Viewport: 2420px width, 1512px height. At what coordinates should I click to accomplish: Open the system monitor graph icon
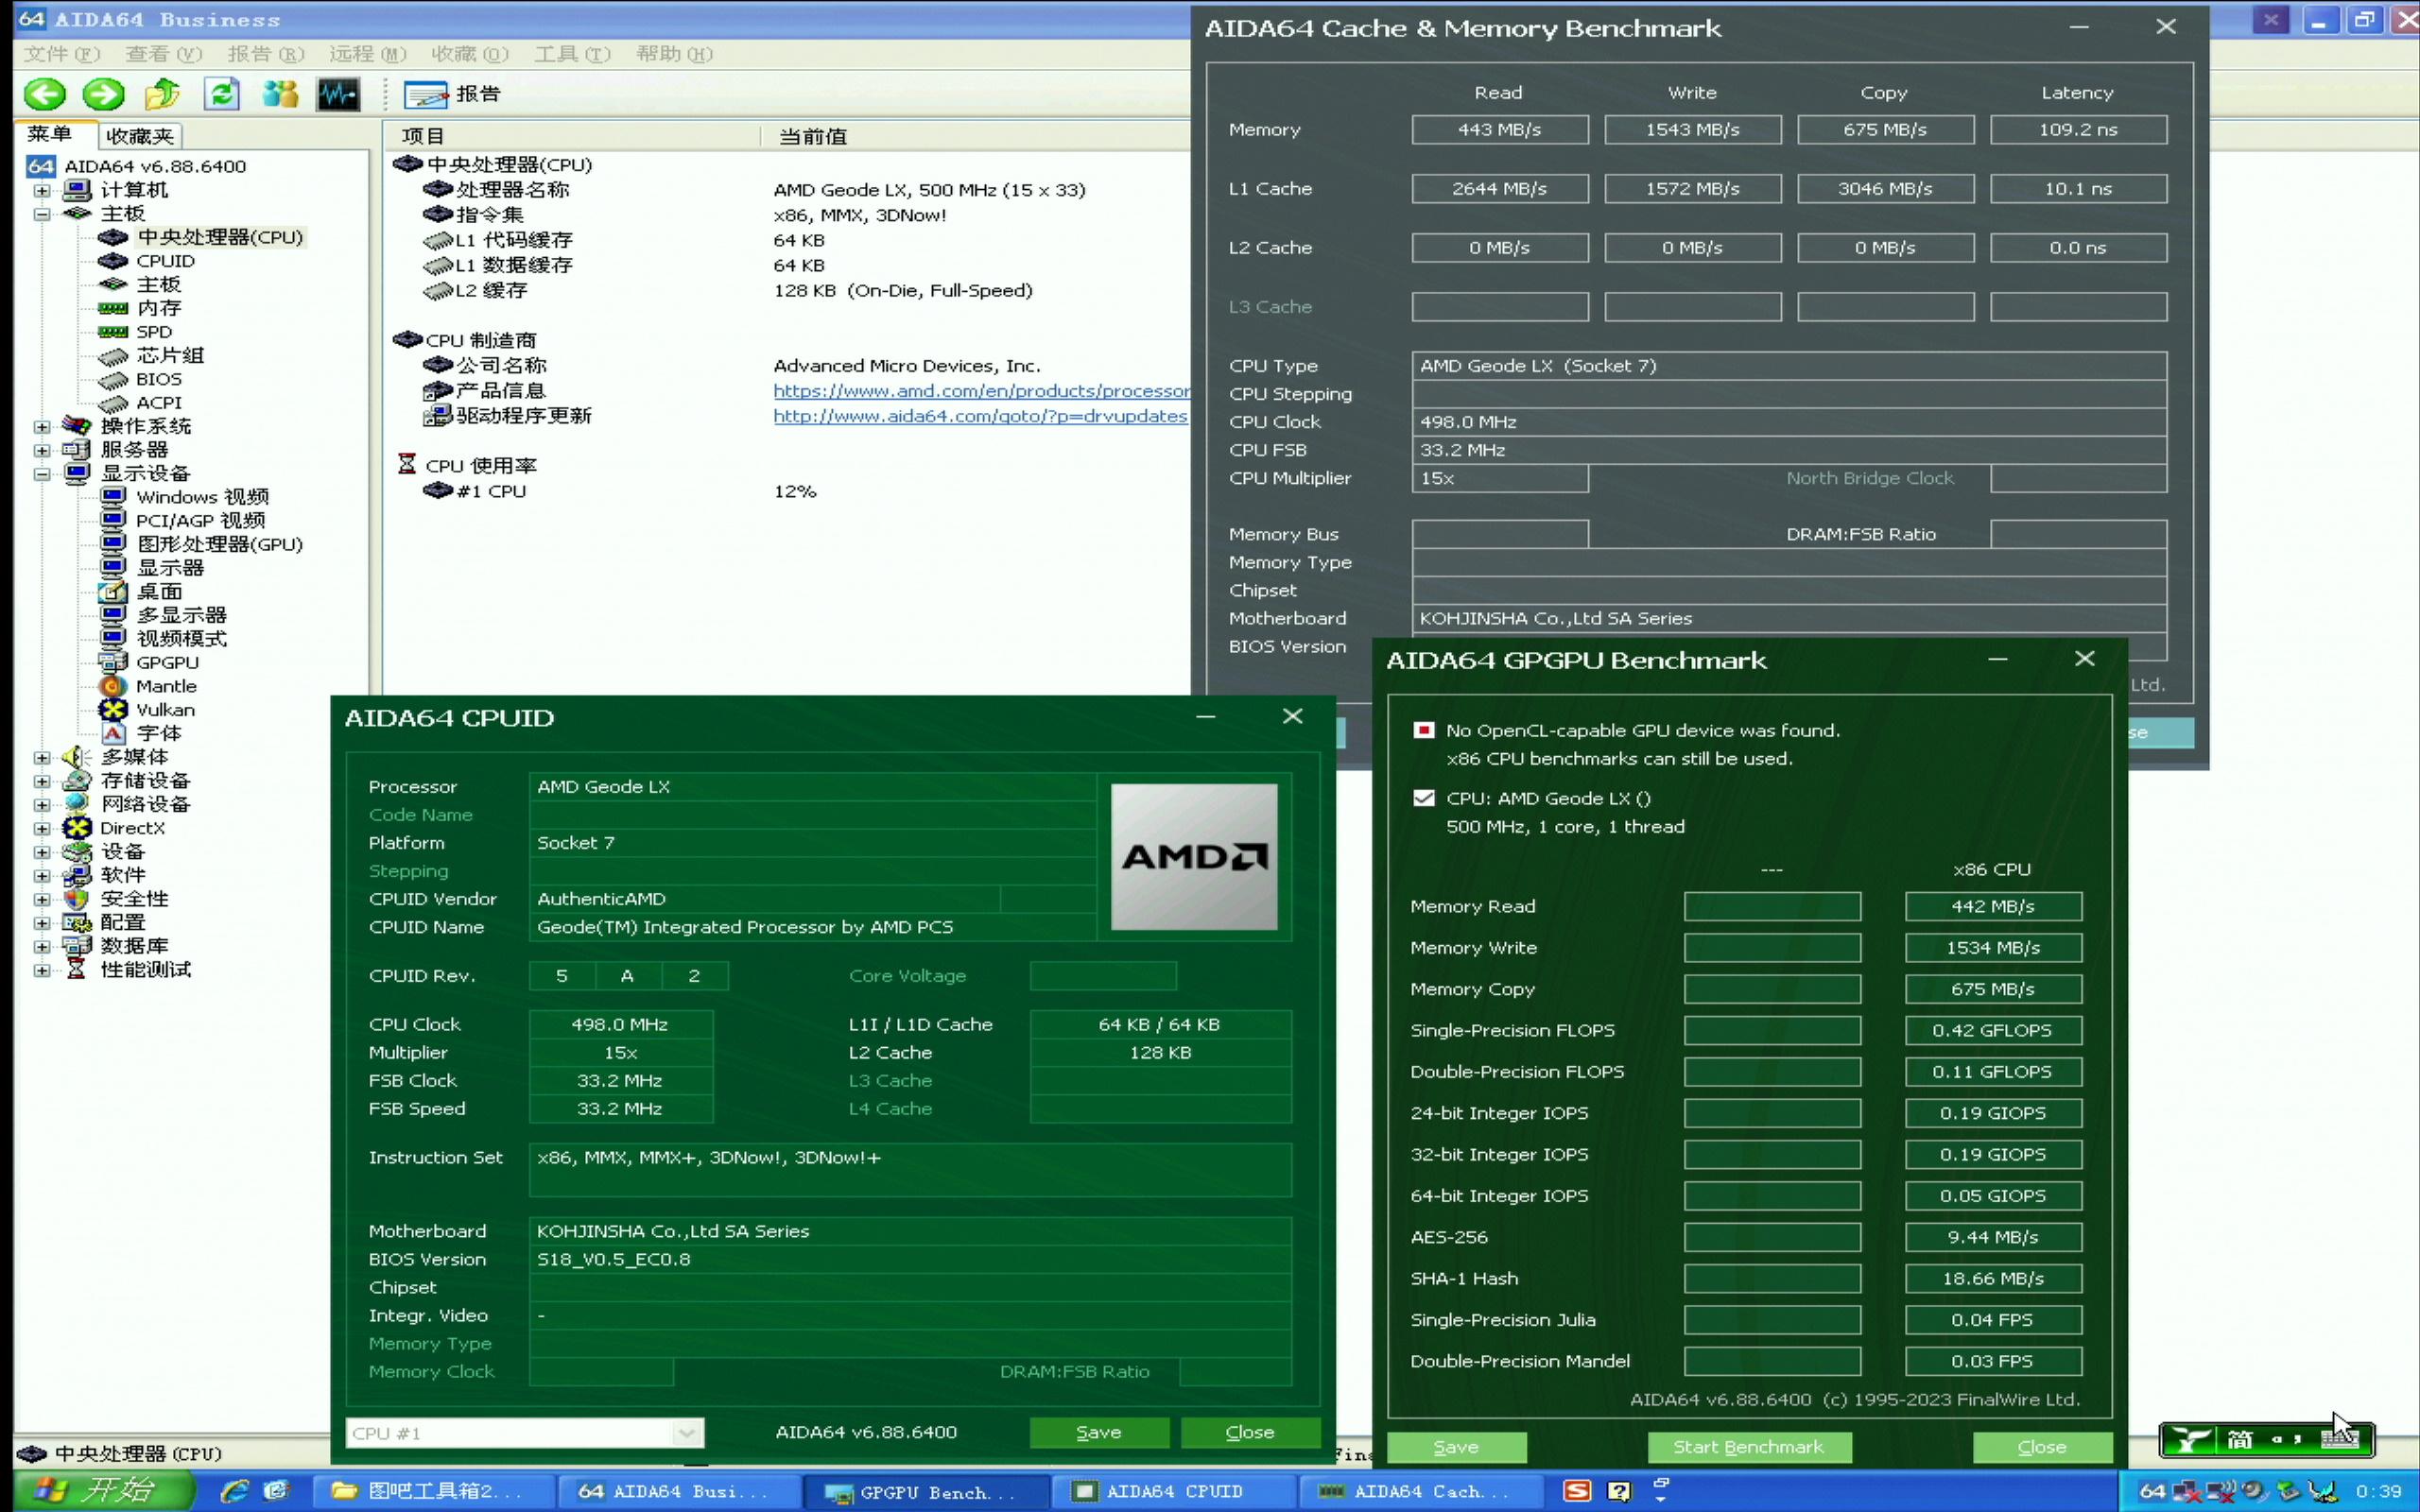click(x=338, y=95)
